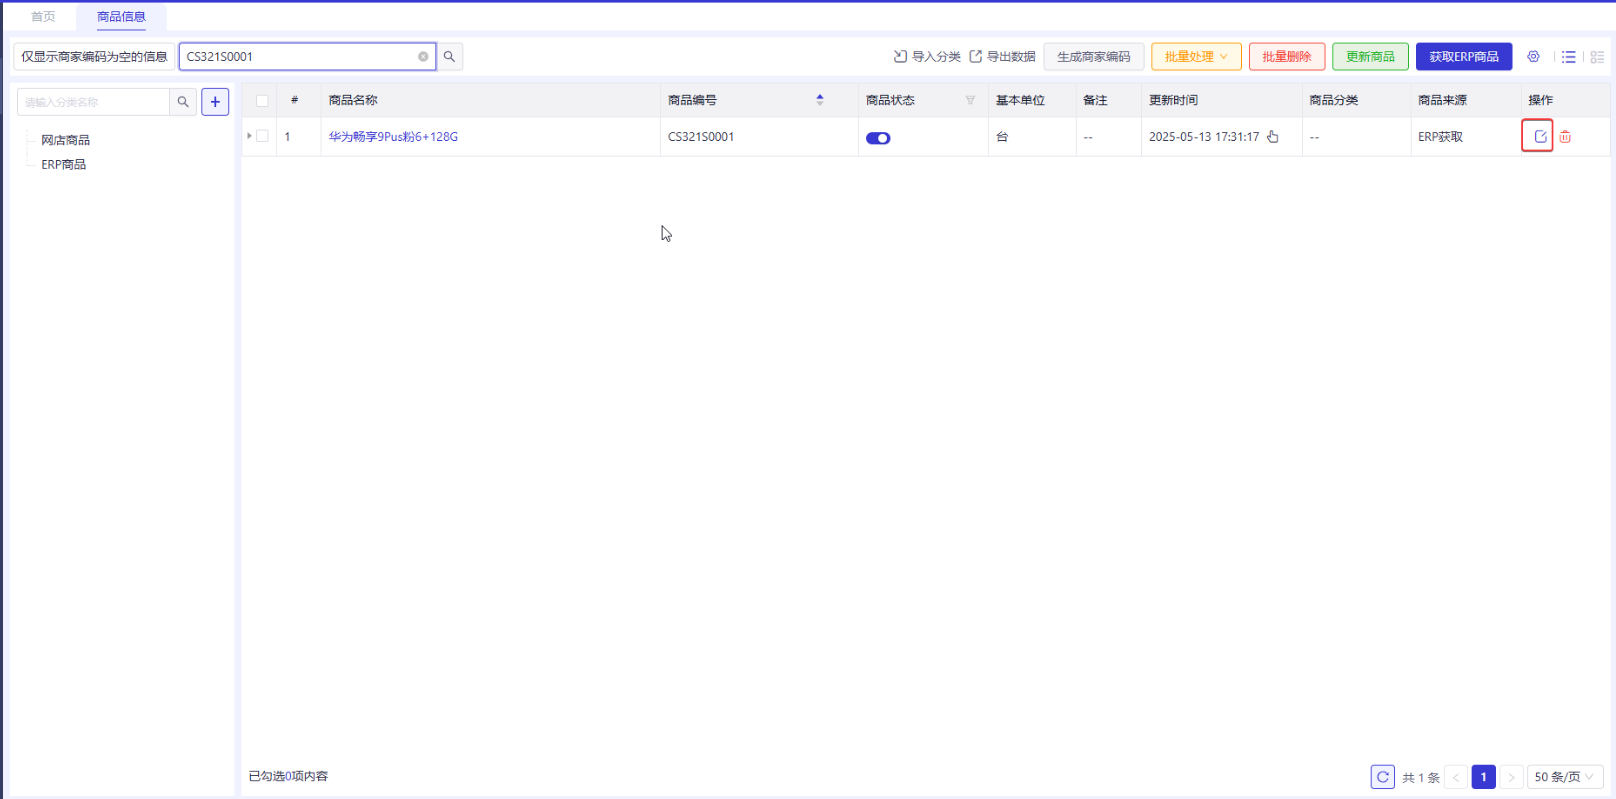
Task: Sort by 商品编号 column arrows
Action: 820,100
